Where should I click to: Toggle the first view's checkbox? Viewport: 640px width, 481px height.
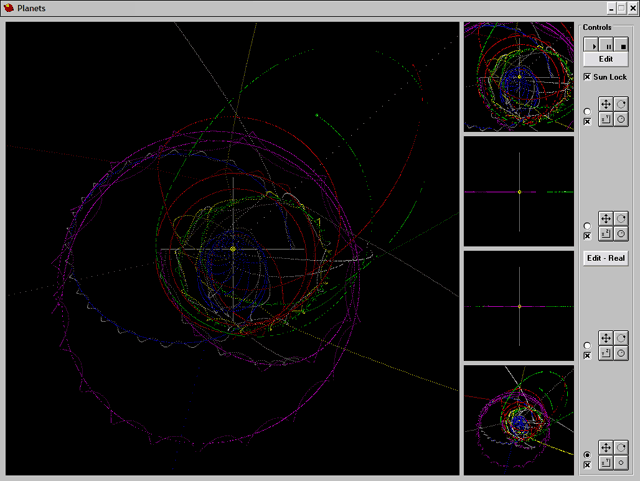tap(587, 122)
